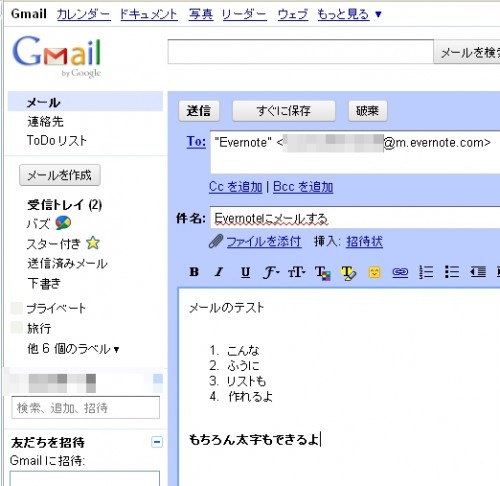Open the プライベート label
The image size is (500, 486).
[x=56, y=308]
